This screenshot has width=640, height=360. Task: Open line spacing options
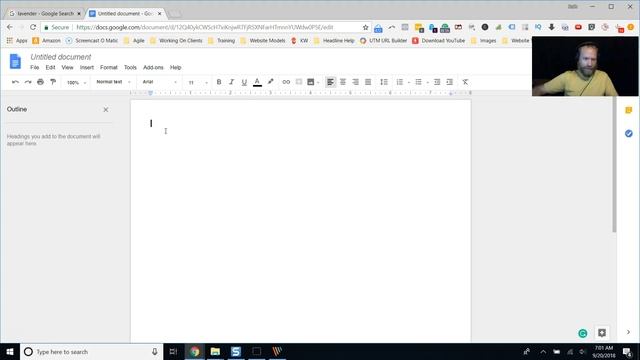coord(384,82)
